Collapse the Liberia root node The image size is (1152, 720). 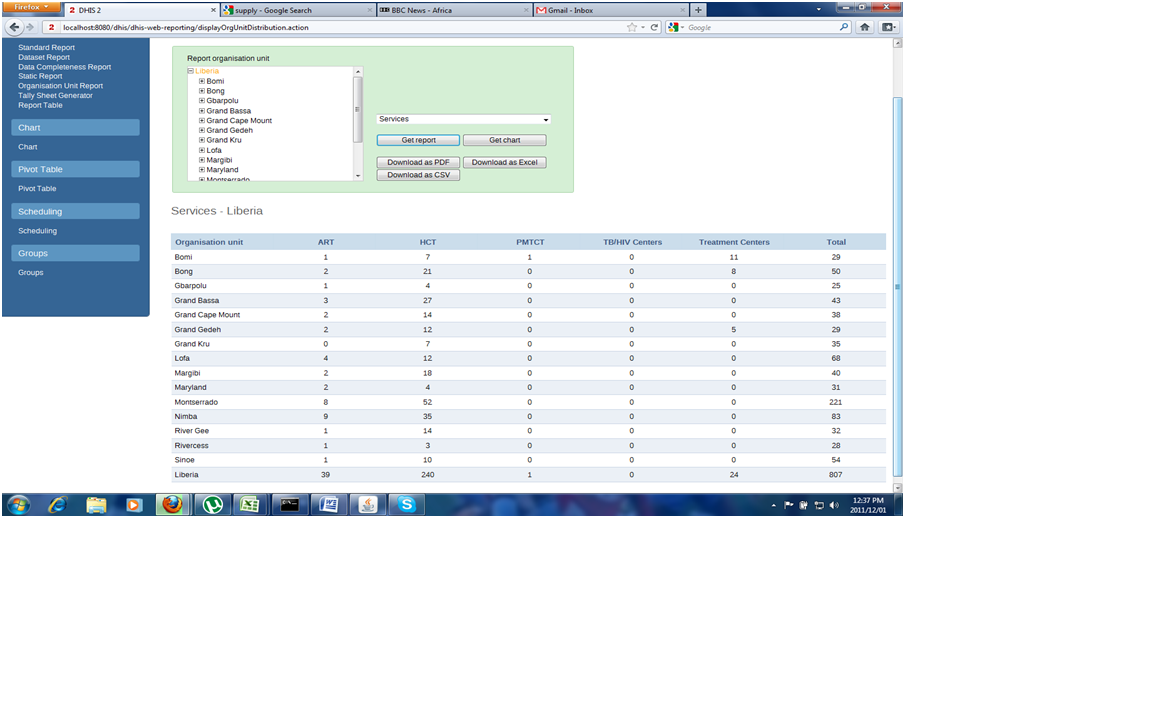[190, 71]
